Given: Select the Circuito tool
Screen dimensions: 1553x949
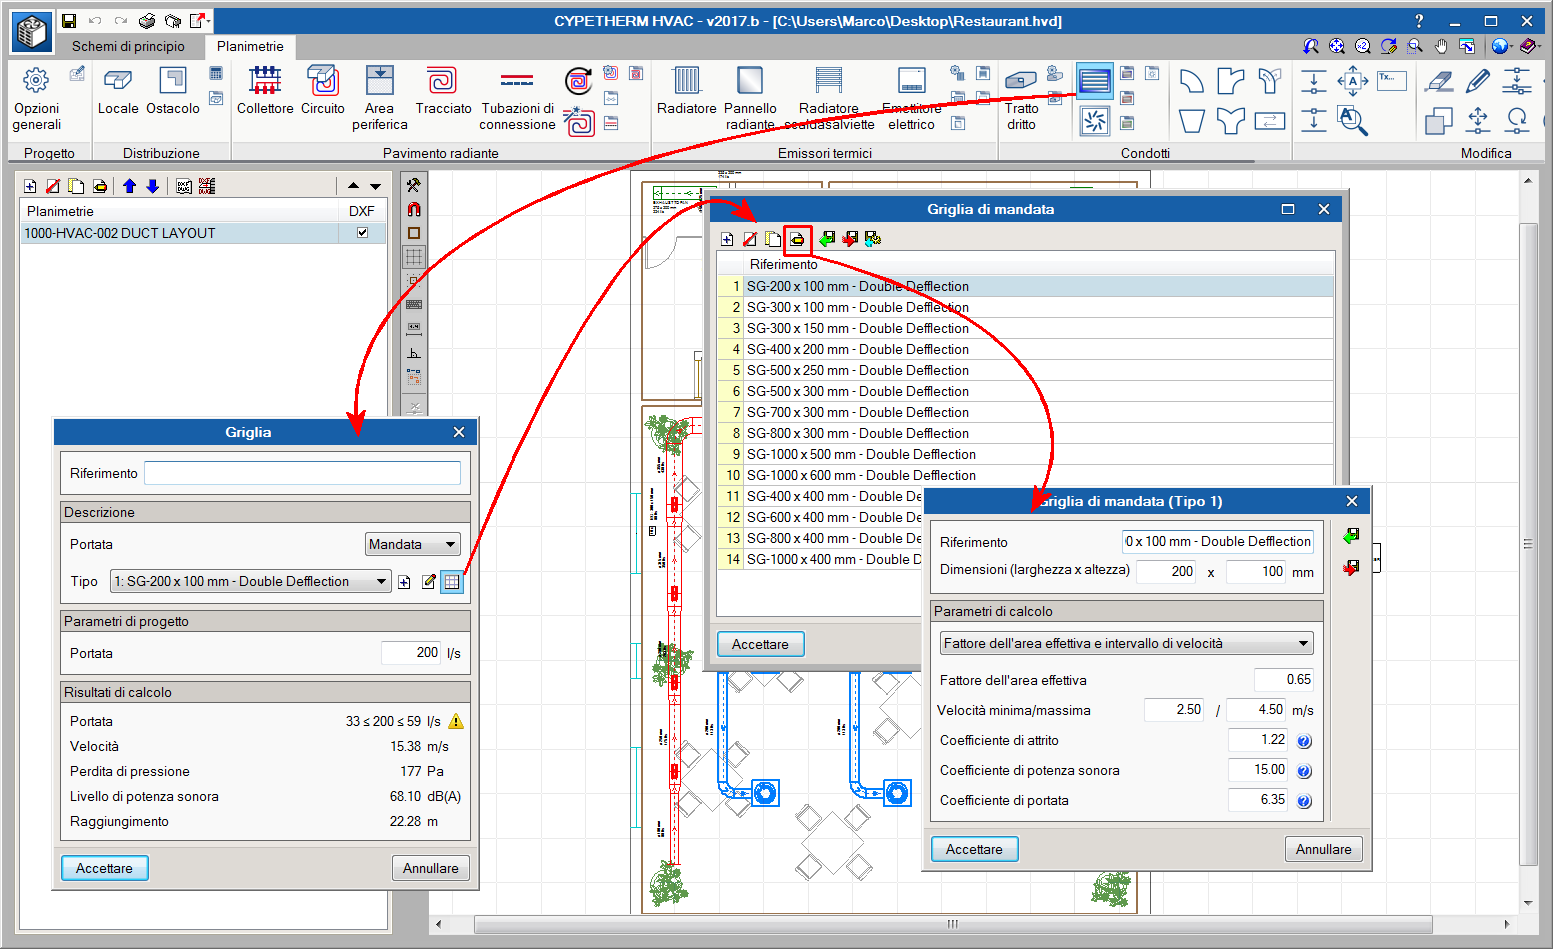Looking at the screenshot, I should coord(323,91).
